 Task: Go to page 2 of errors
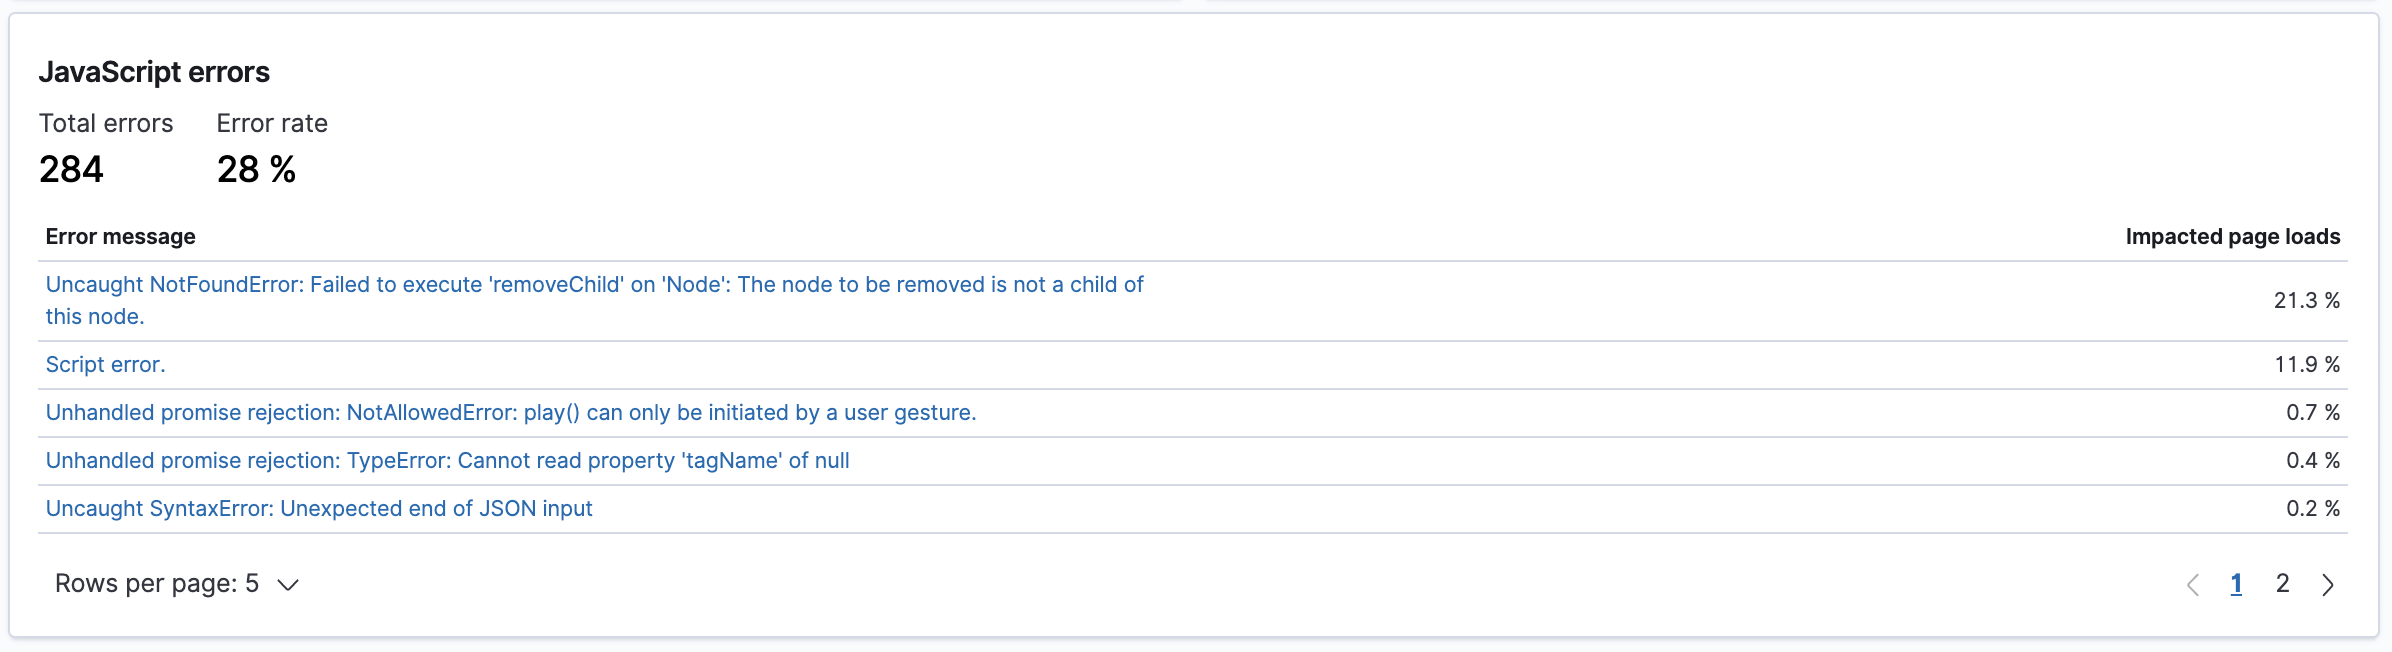(2281, 583)
